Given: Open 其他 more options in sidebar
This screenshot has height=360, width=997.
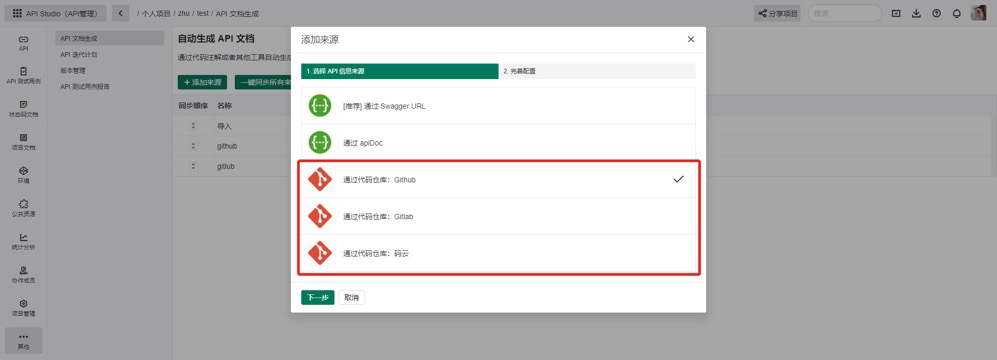Looking at the screenshot, I should click(x=24, y=340).
